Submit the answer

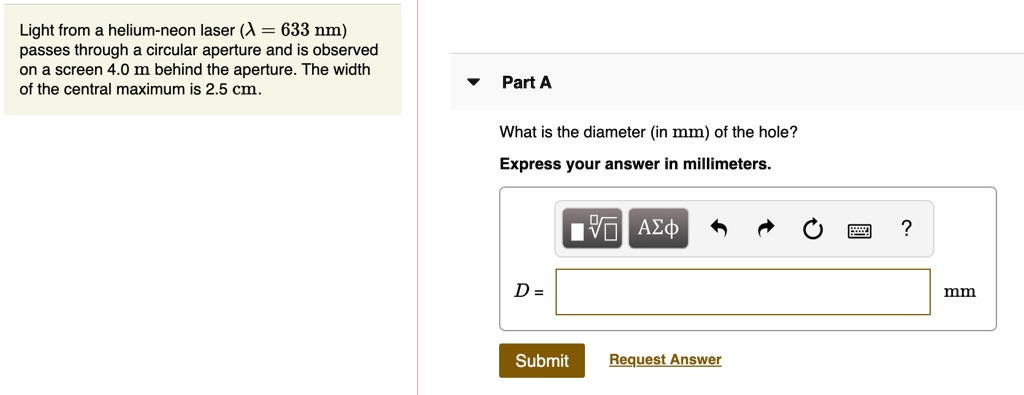542,360
